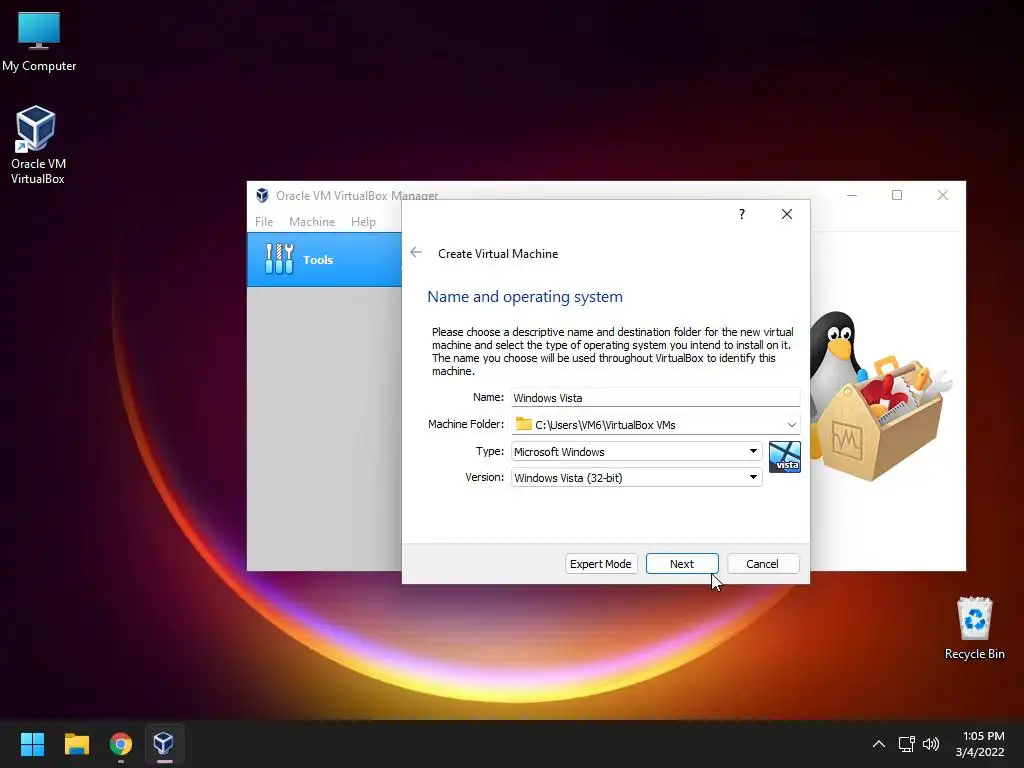Click the VirtualBox taskbar icon
The width and height of the screenshot is (1024, 768).
tap(164, 744)
